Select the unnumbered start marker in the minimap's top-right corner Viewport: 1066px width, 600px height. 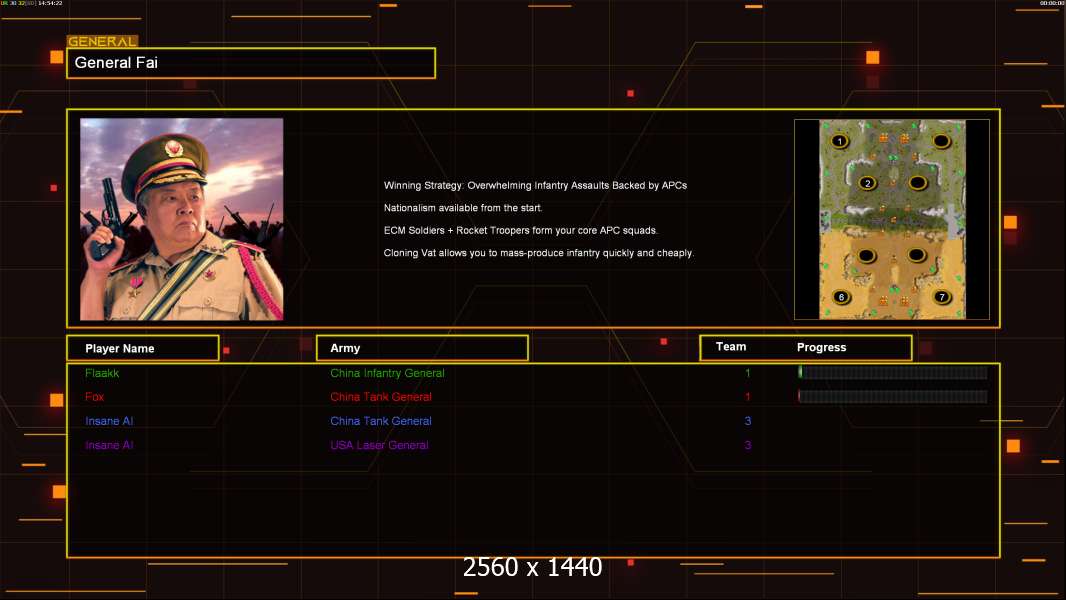pyautogui.click(x=941, y=141)
